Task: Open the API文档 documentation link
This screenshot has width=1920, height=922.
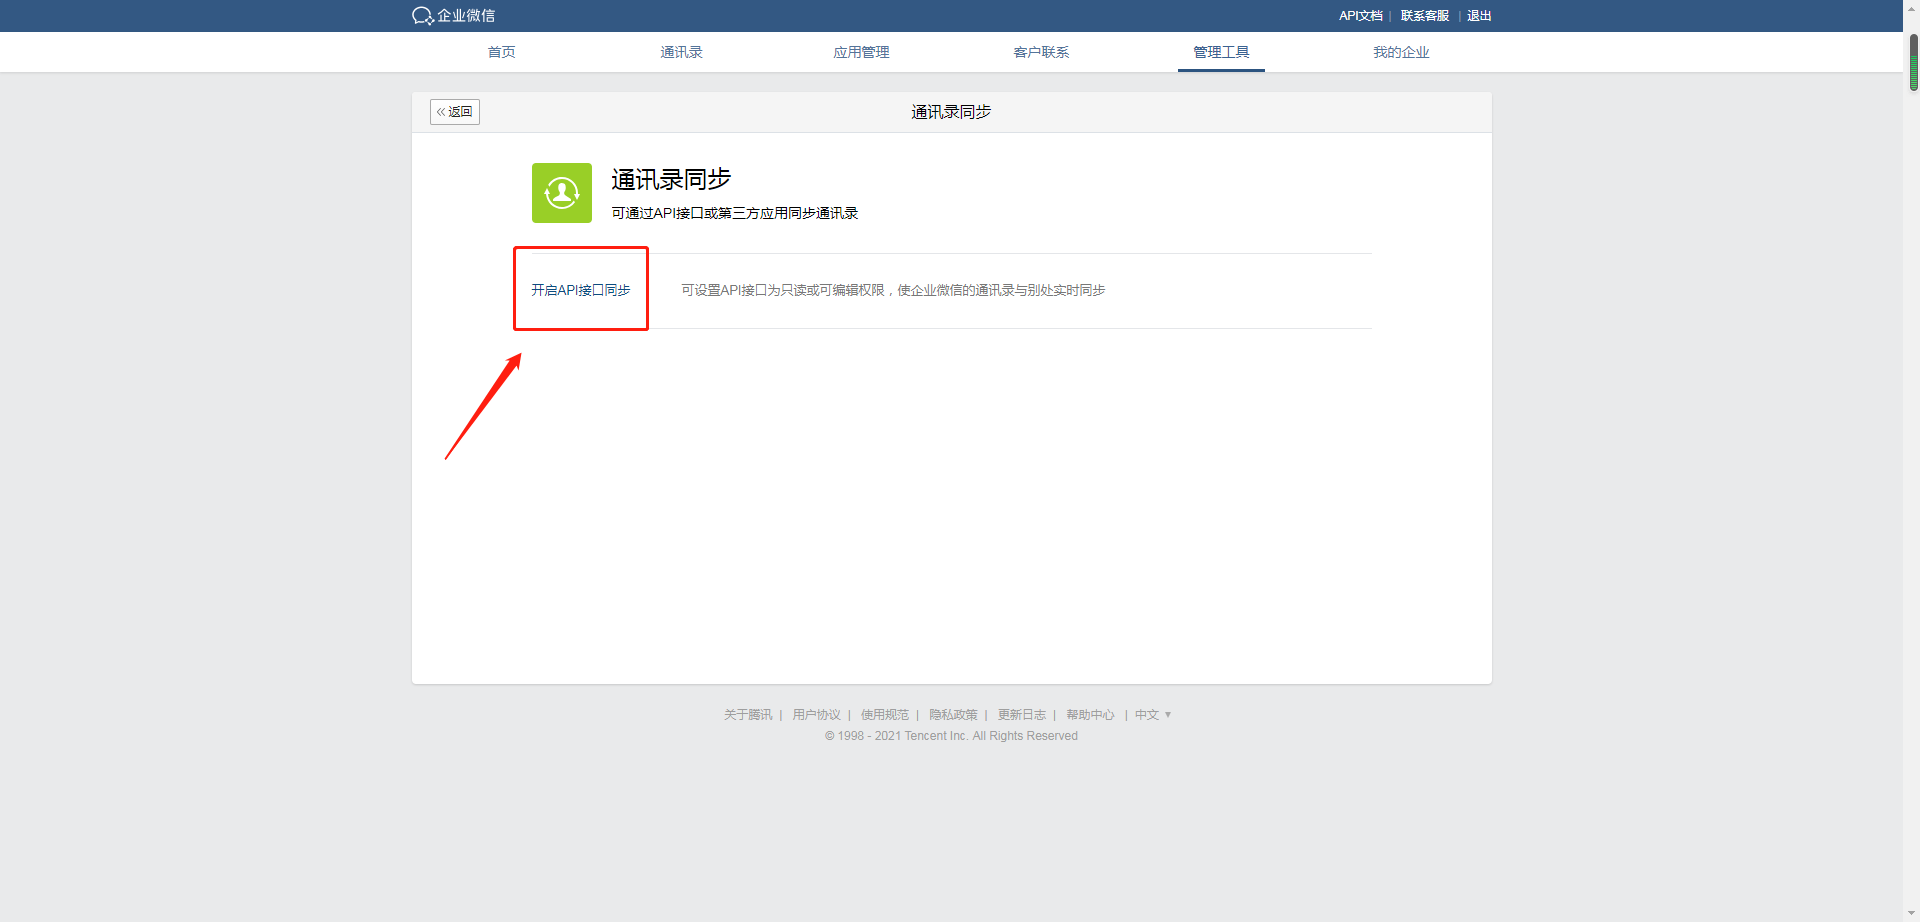Action: click(1360, 16)
